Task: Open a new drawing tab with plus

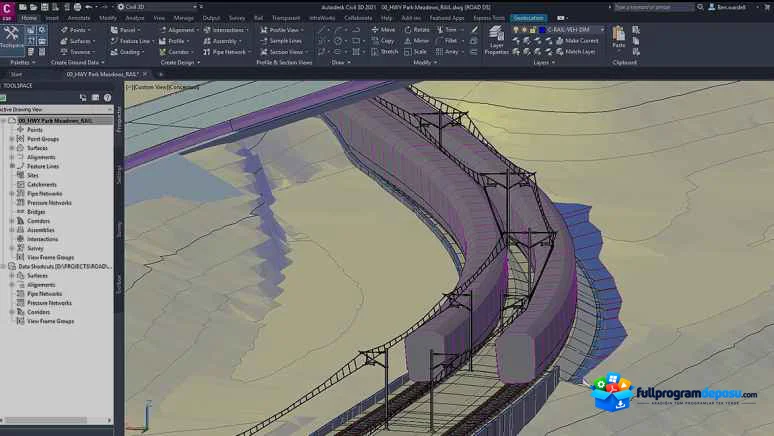Action: pyautogui.click(x=160, y=74)
